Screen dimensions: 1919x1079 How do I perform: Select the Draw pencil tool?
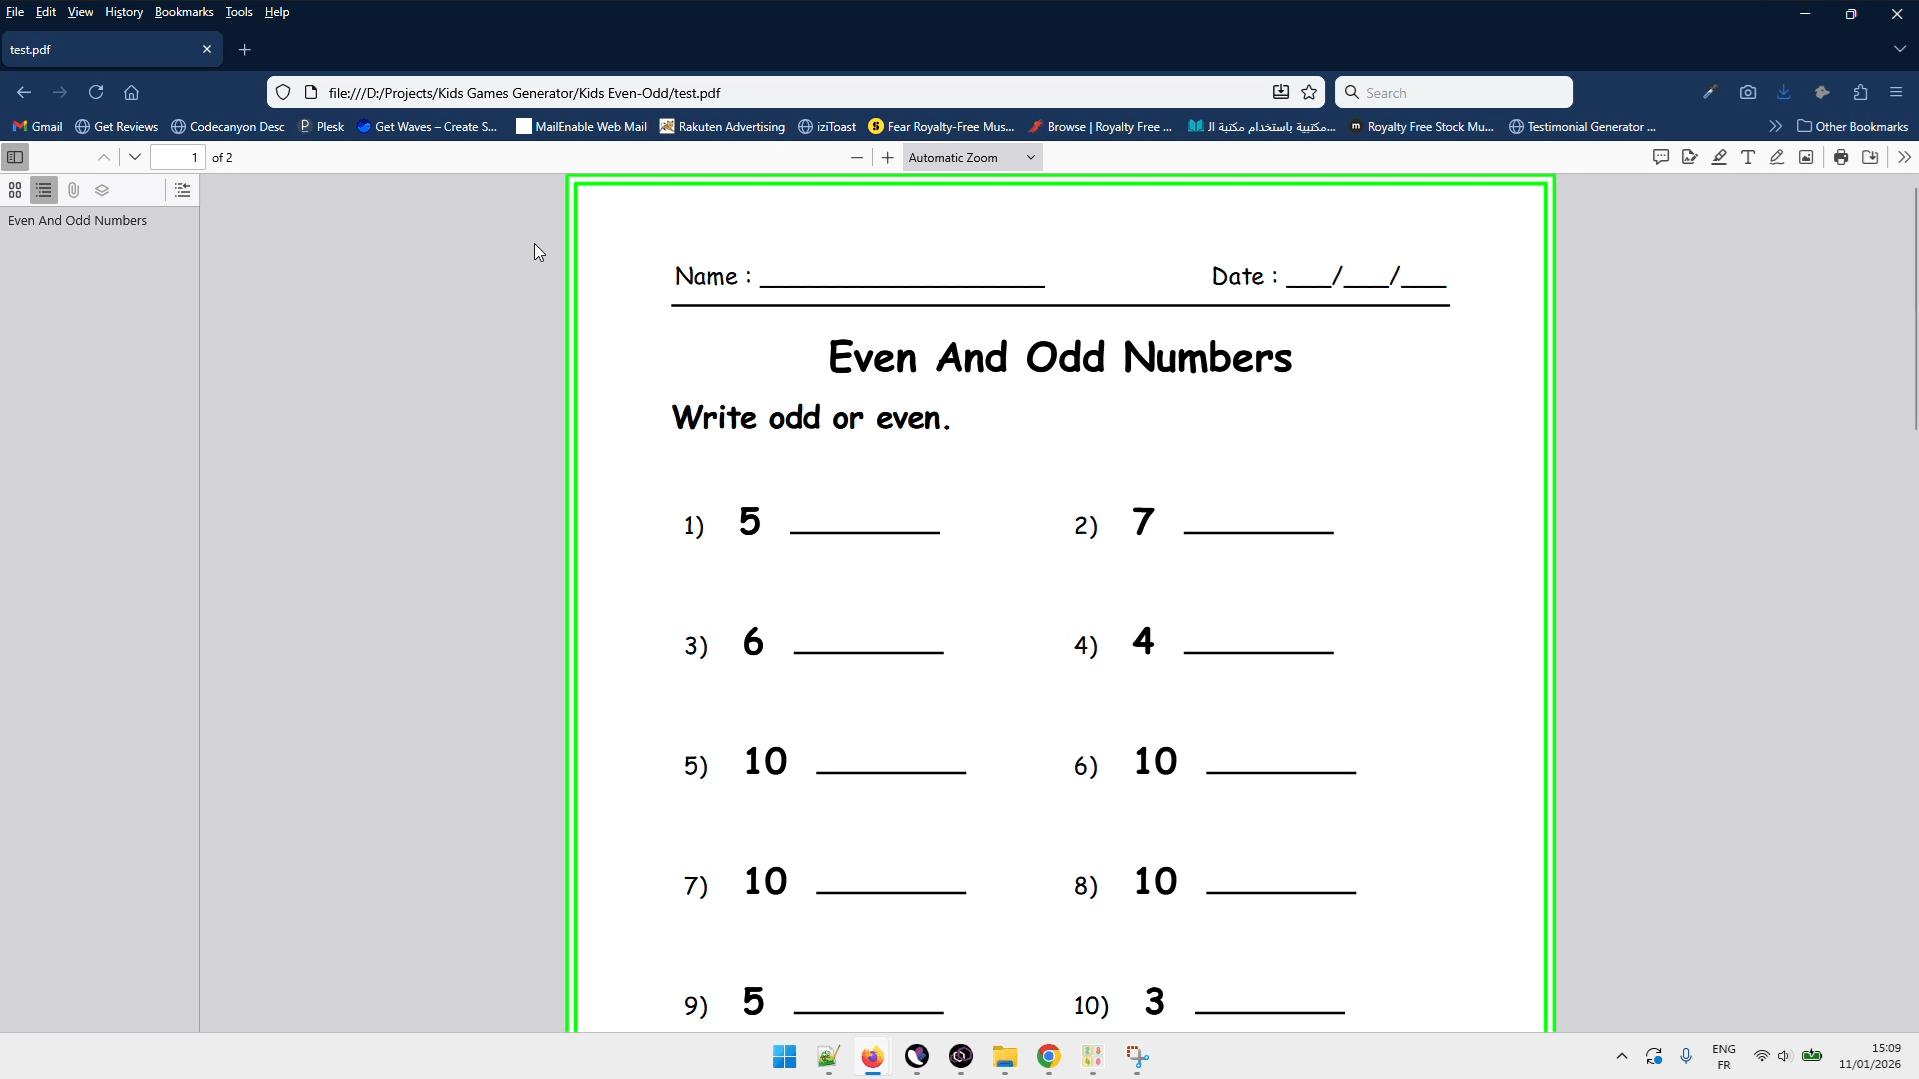pos(1777,157)
